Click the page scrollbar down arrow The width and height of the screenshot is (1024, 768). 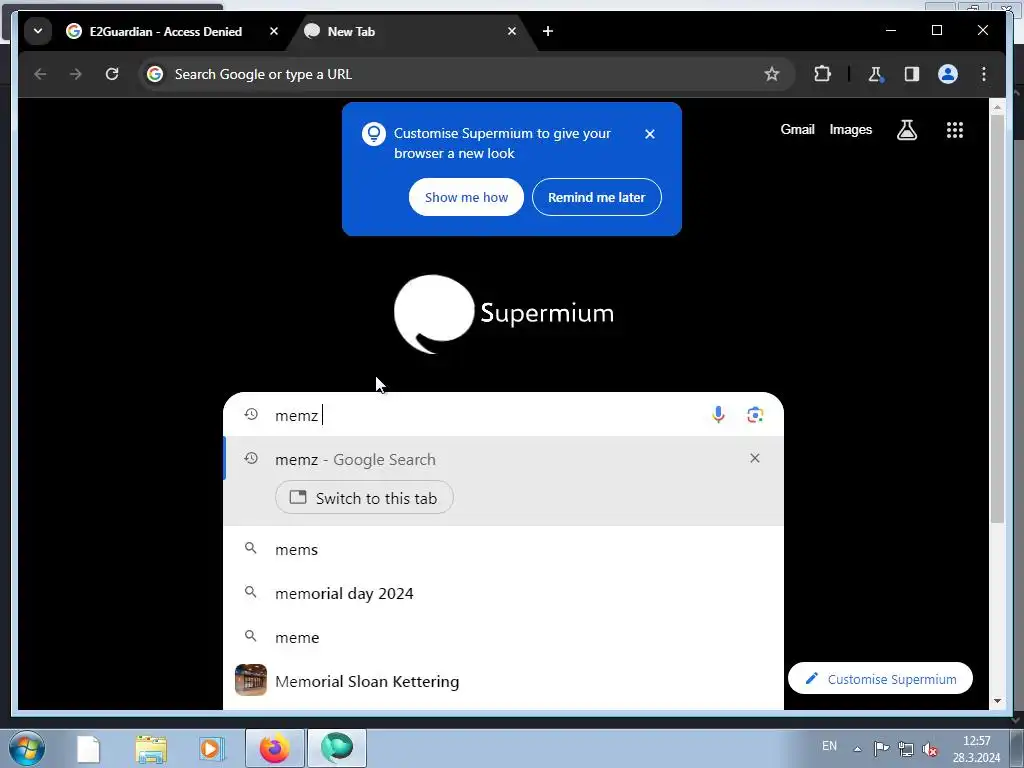[997, 701]
